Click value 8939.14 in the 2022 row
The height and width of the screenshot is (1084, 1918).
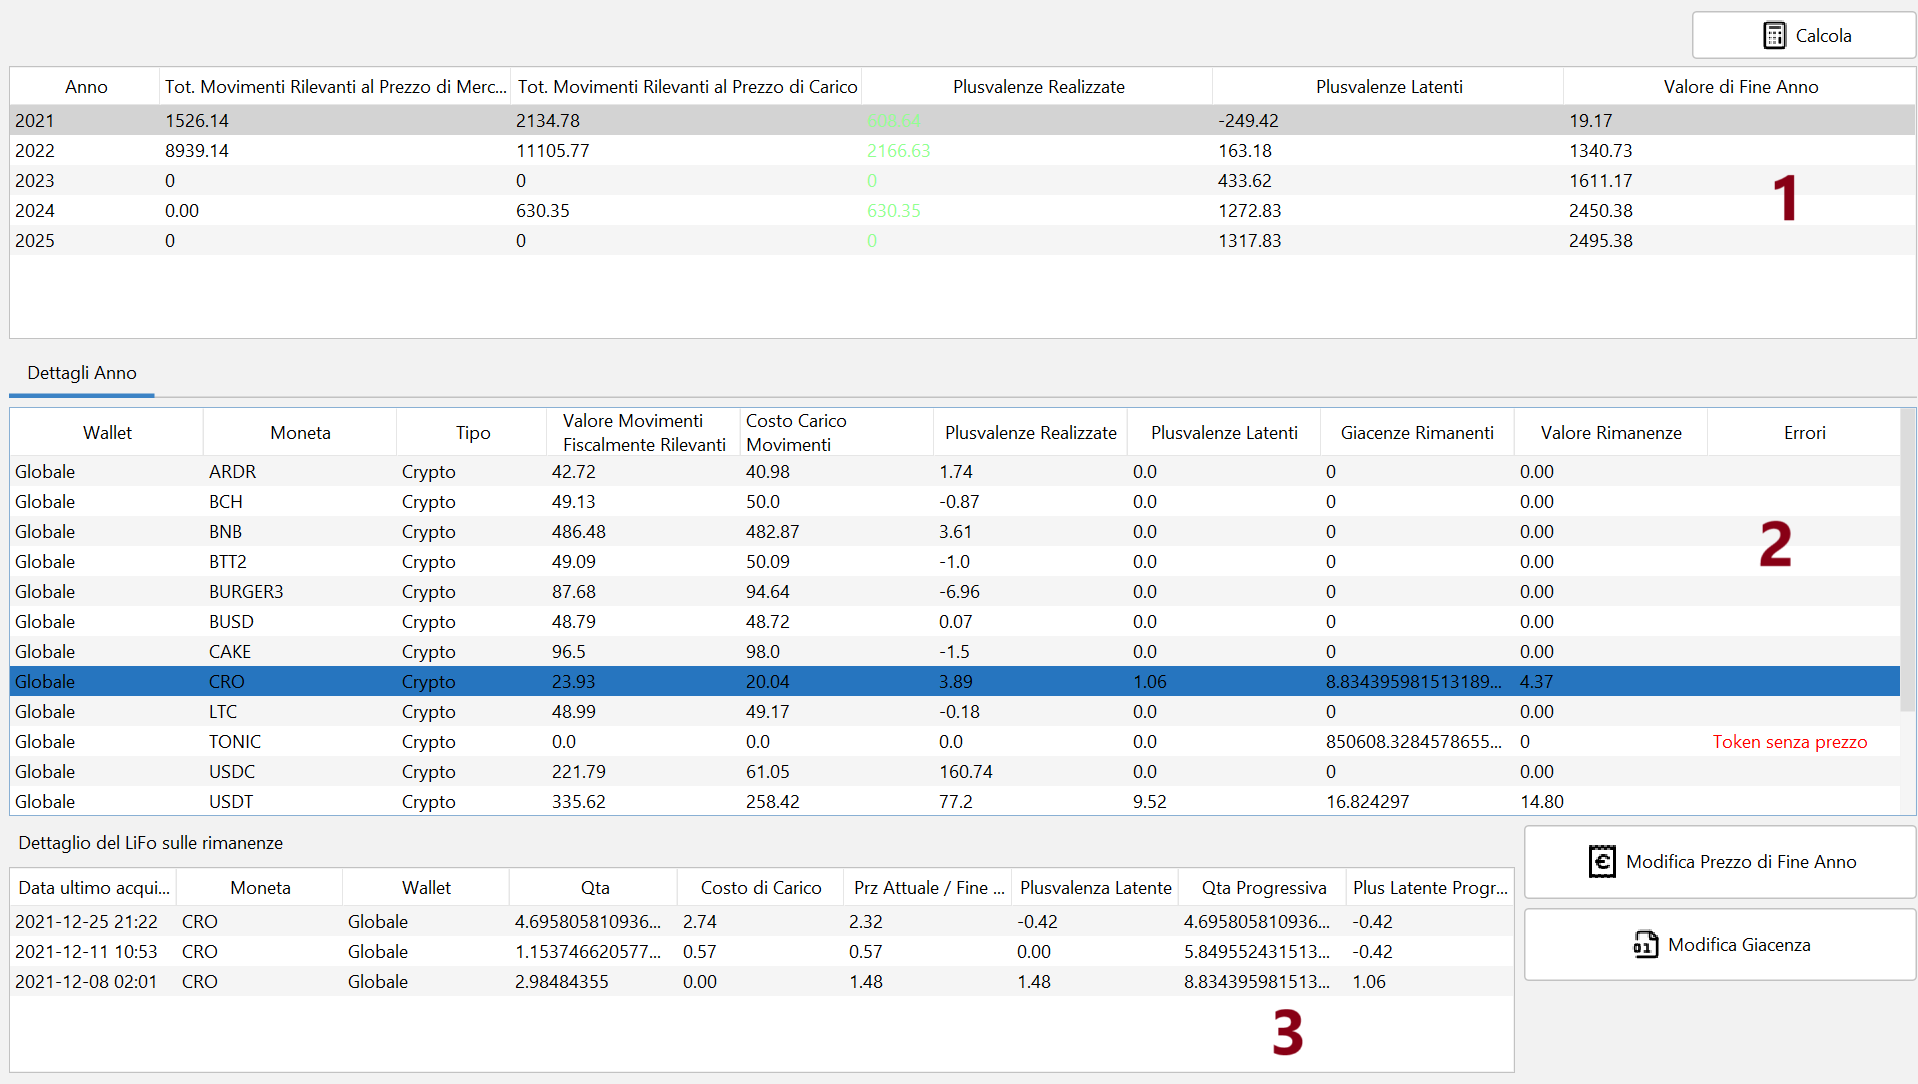(197, 151)
